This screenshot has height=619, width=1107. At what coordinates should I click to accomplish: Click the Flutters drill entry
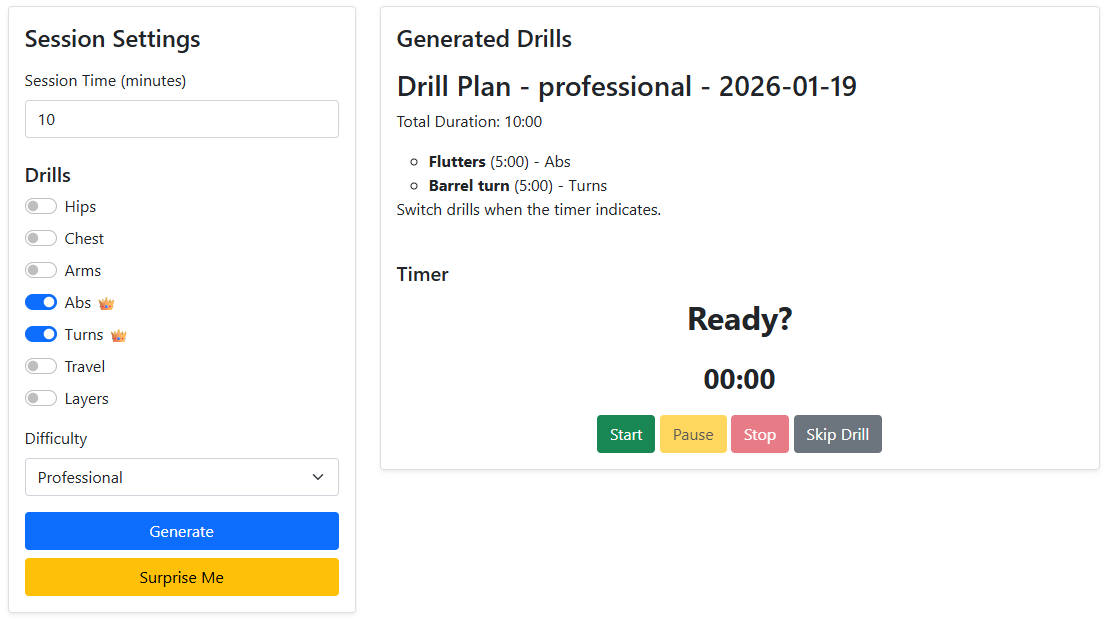click(457, 162)
